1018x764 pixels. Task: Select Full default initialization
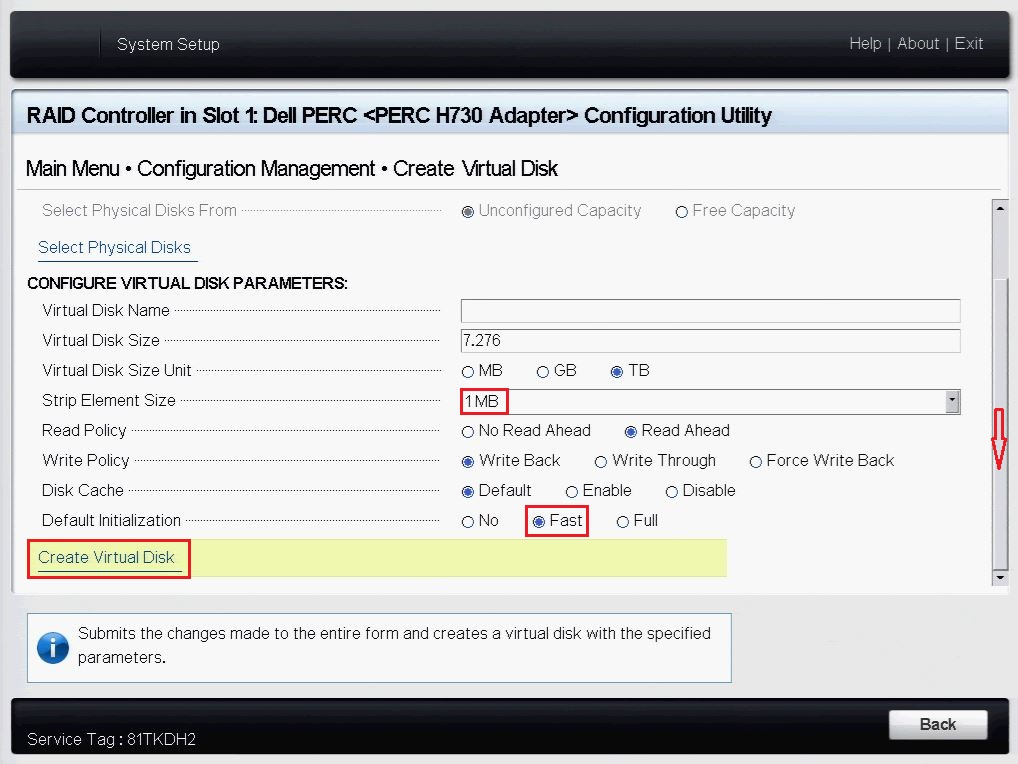[621, 520]
